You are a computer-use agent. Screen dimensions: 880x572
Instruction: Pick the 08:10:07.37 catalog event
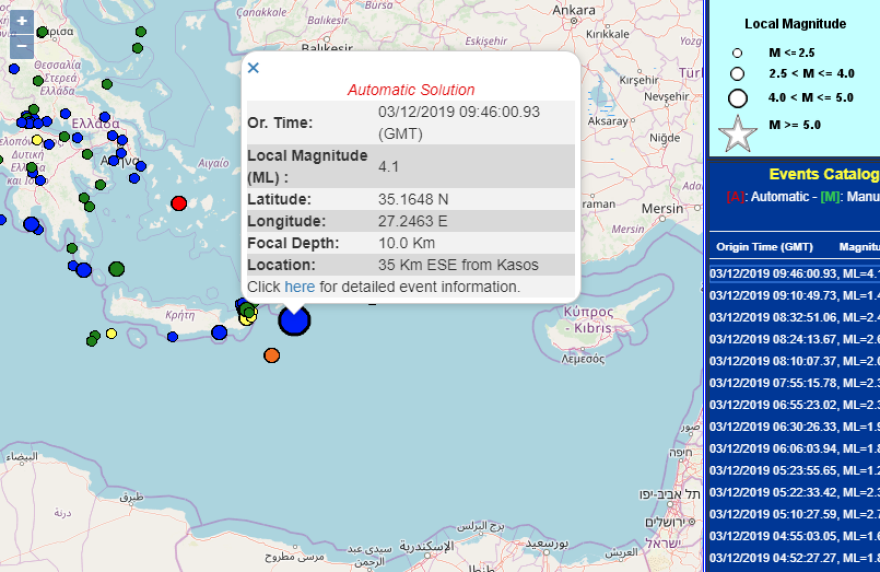[x=794, y=361]
